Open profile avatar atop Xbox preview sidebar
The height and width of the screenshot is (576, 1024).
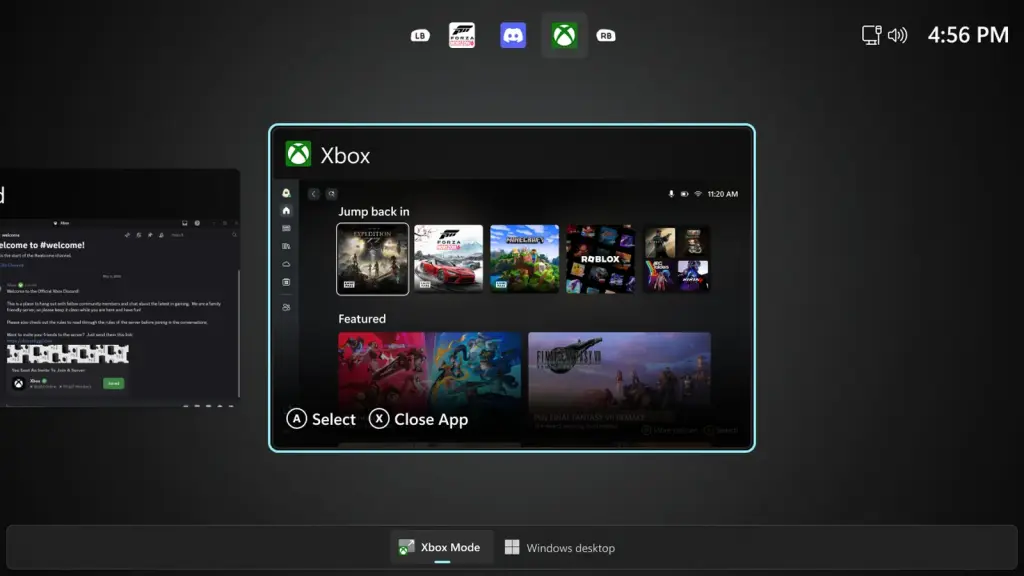tap(286, 193)
